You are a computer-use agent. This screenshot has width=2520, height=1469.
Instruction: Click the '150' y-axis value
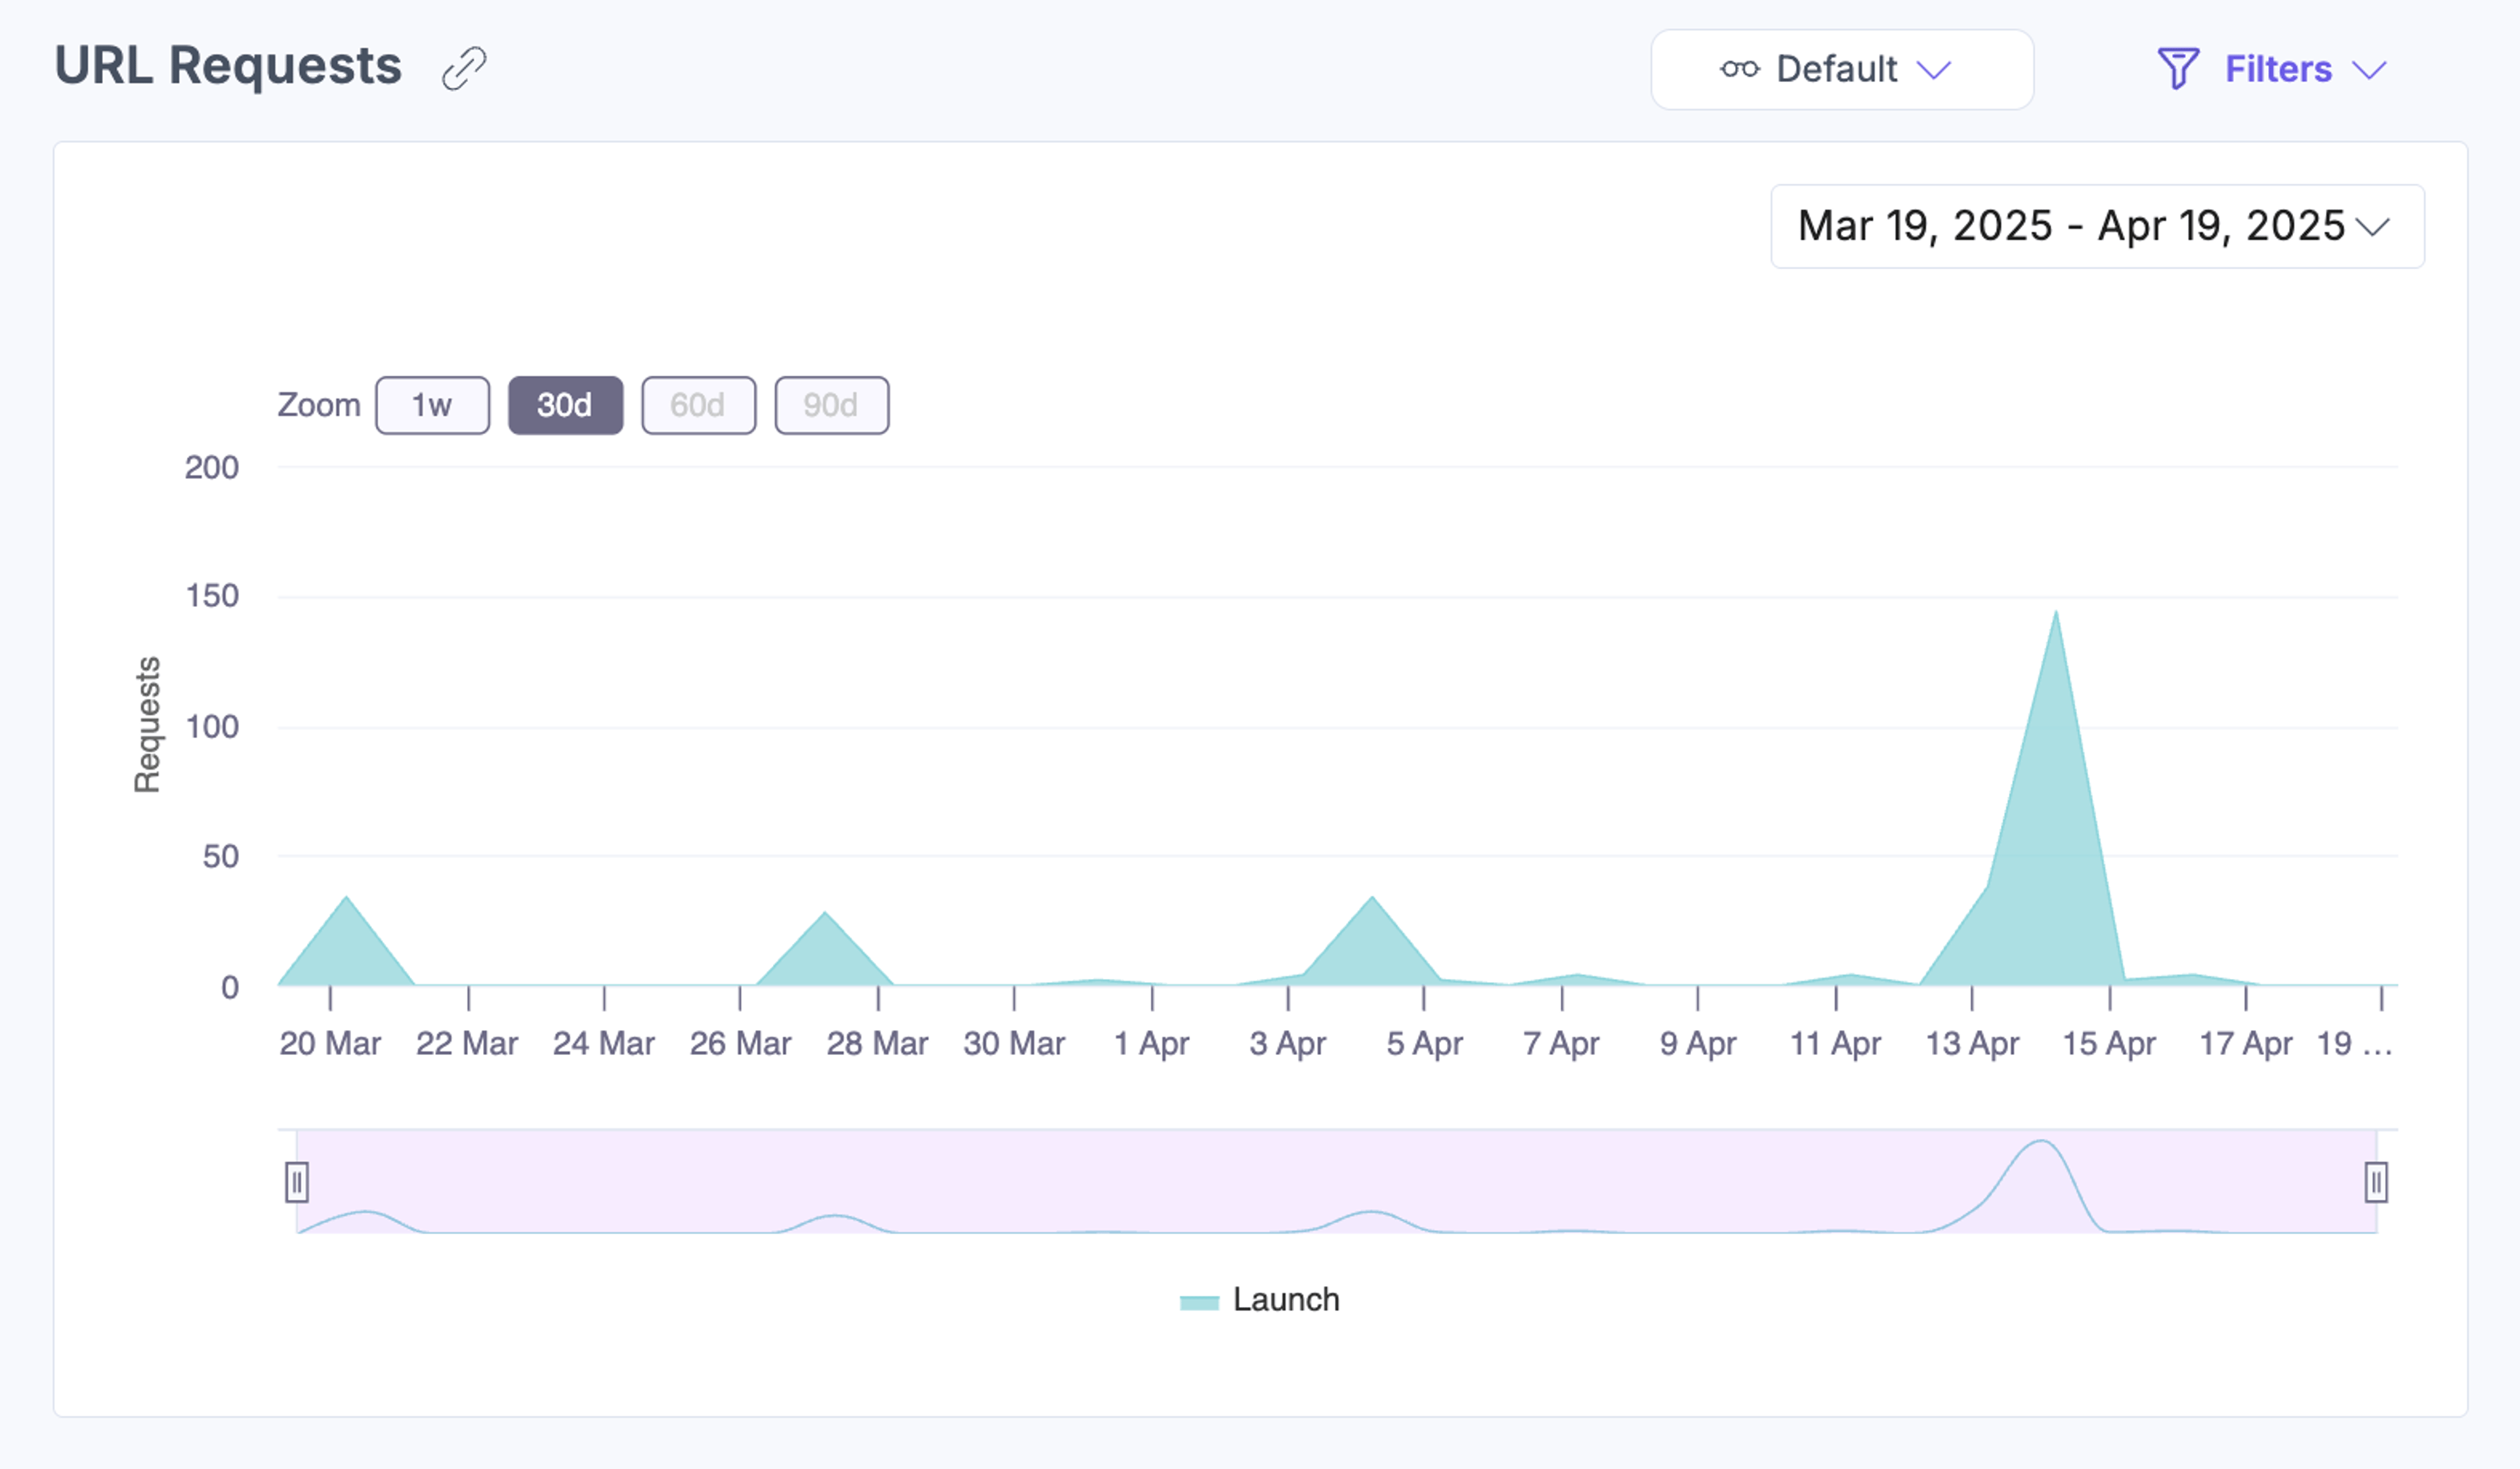(x=212, y=596)
